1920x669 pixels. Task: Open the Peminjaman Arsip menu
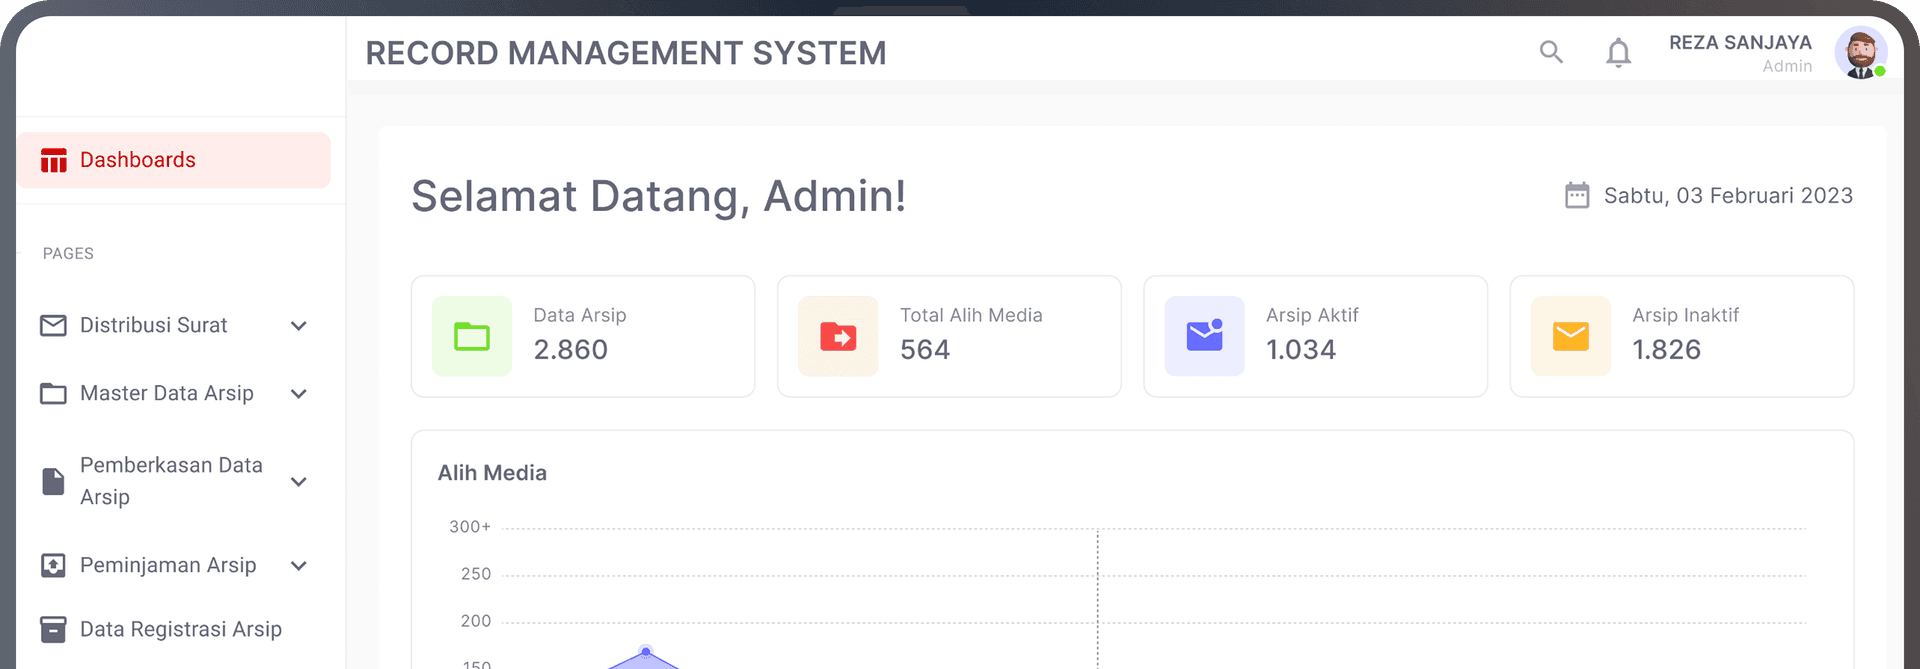[x=174, y=565]
